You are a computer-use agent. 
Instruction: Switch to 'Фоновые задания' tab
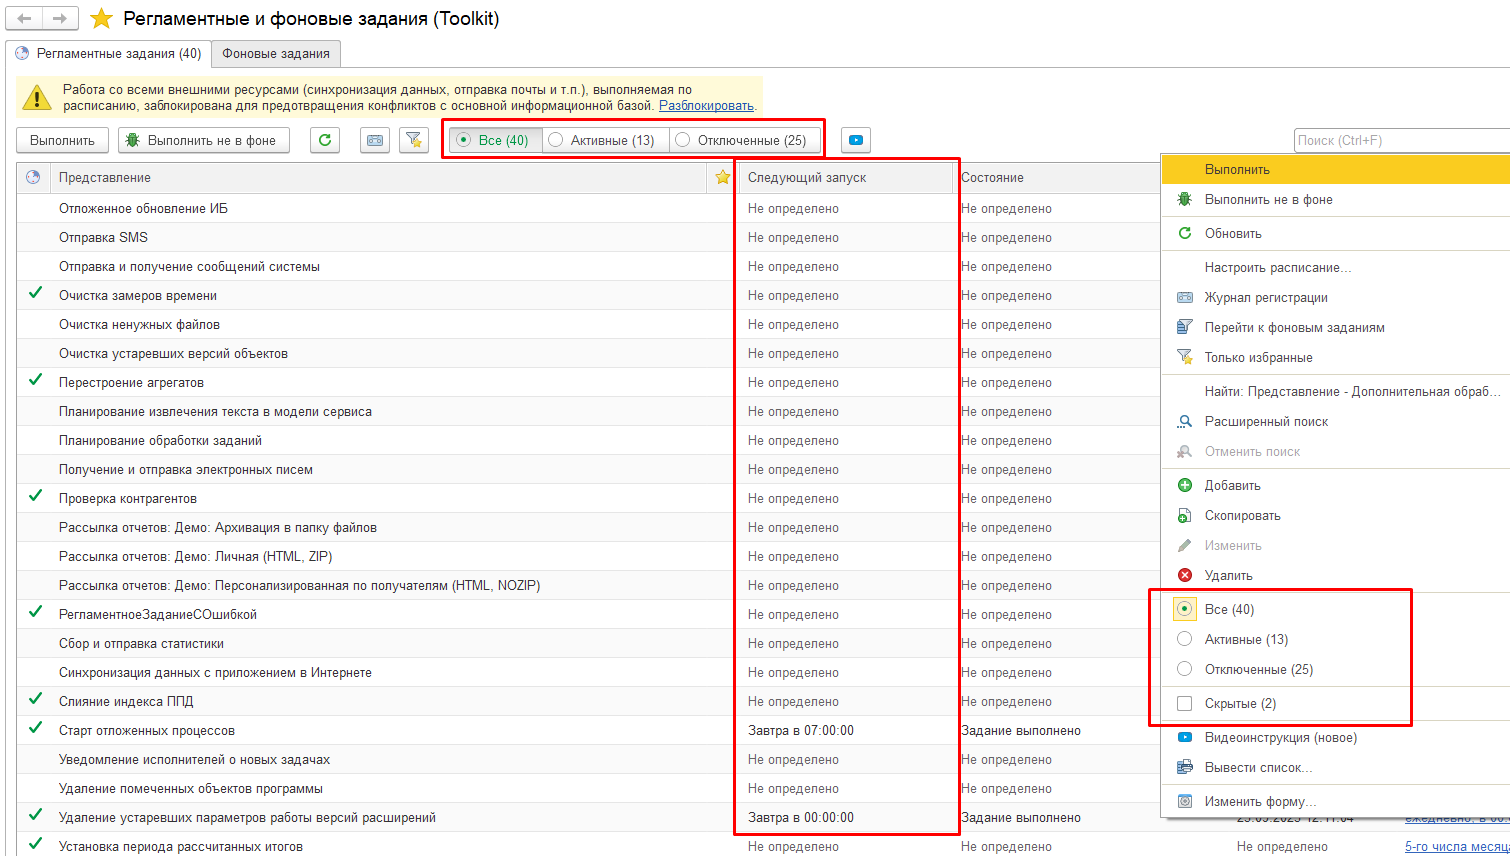pos(276,53)
